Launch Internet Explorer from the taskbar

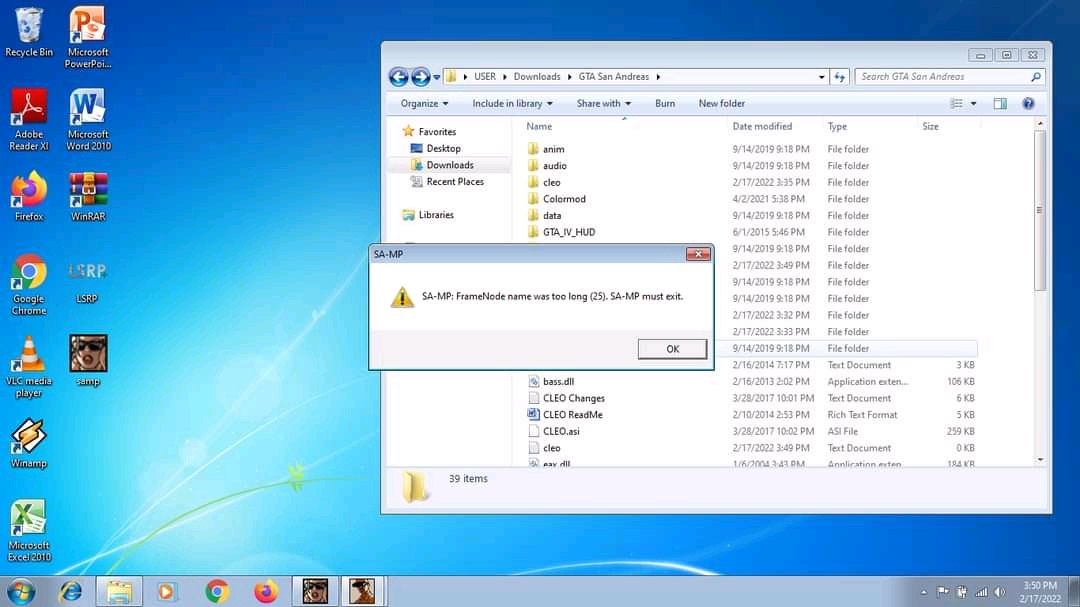click(70, 591)
